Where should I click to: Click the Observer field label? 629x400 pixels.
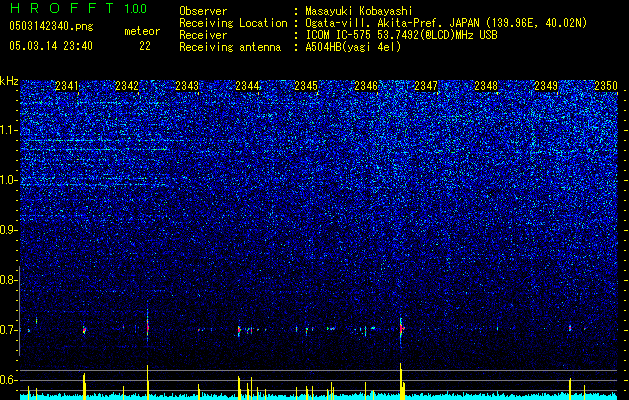[x=203, y=11]
